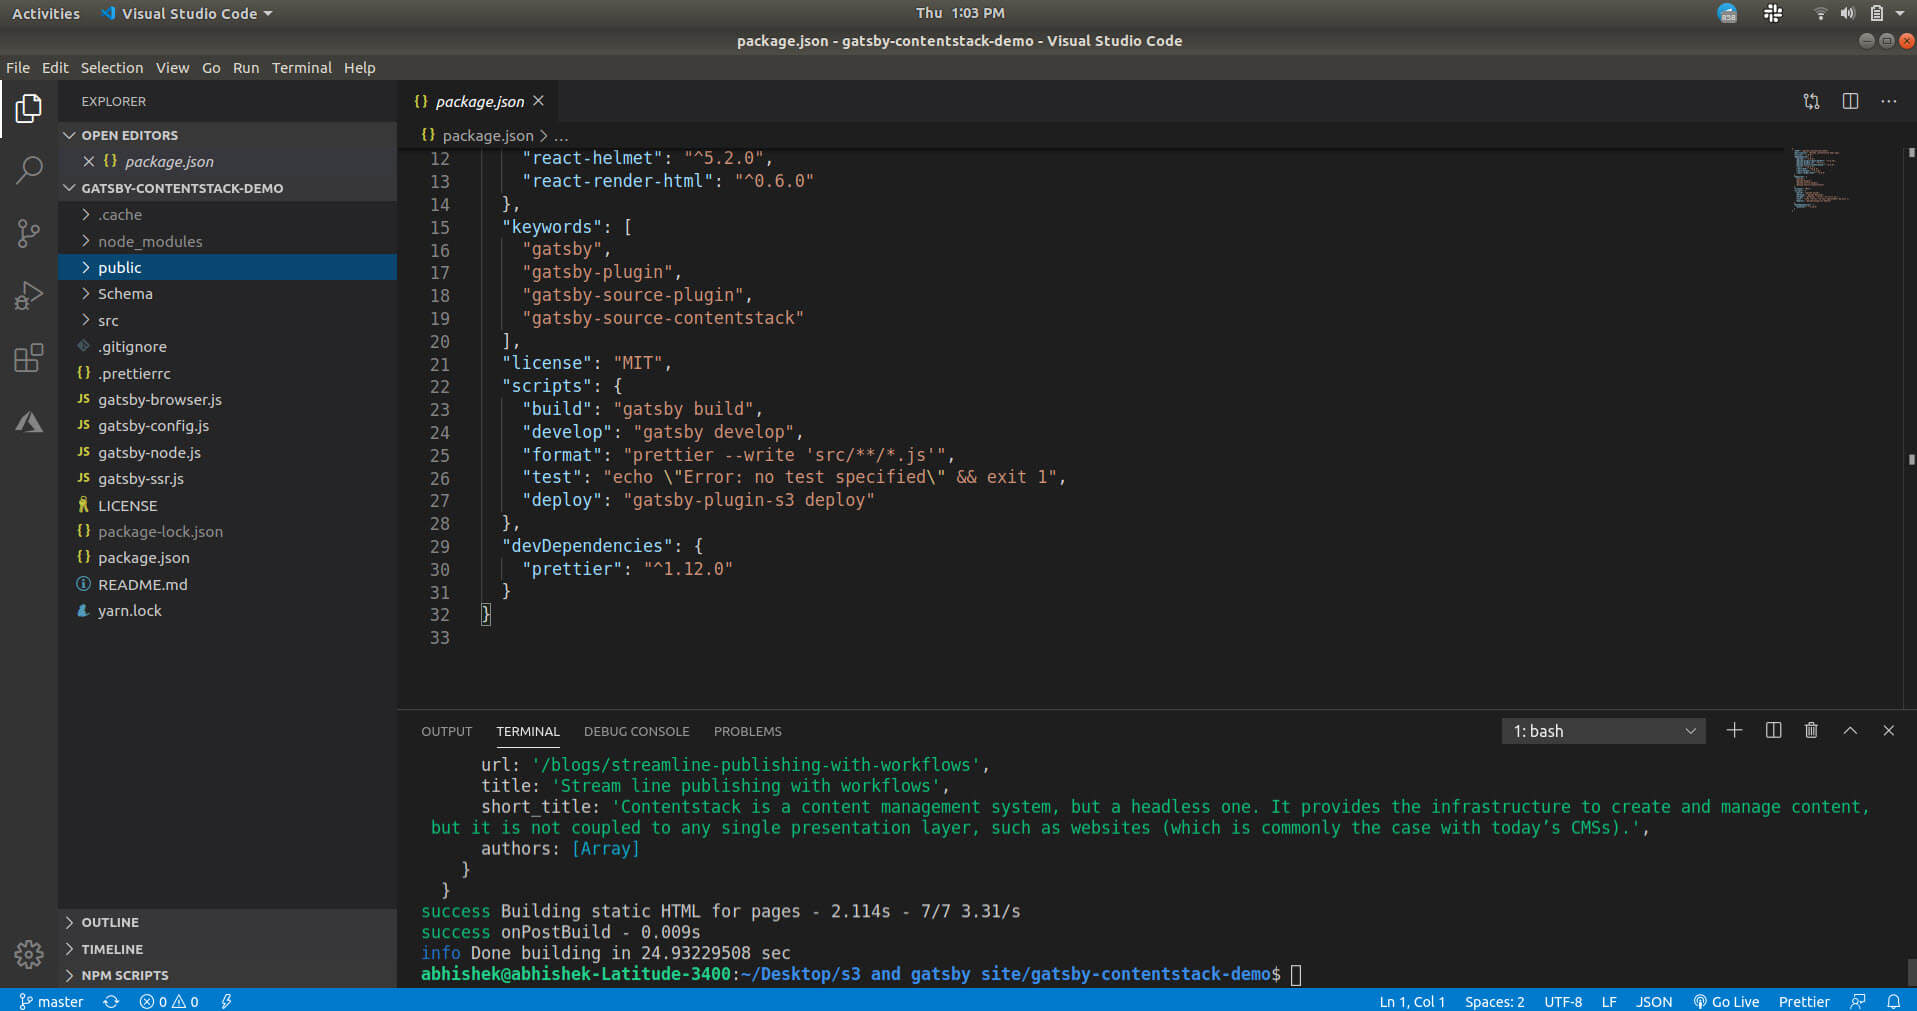Open the Source Control view
Screen dimensions: 1917x1011
coord(29,233)
